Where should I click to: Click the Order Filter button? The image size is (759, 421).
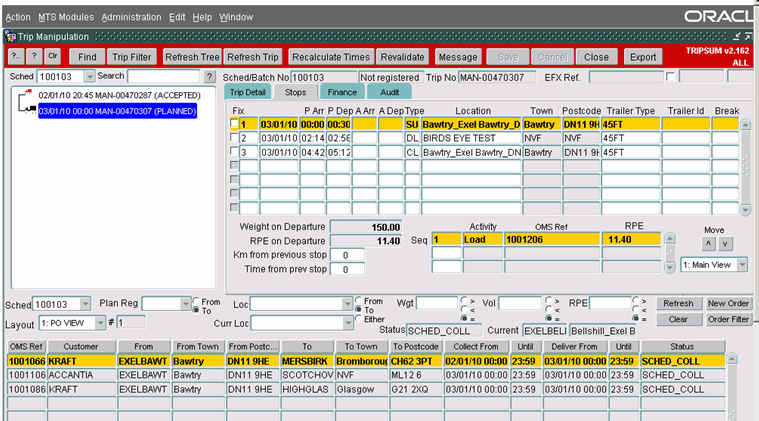(728, 319)
